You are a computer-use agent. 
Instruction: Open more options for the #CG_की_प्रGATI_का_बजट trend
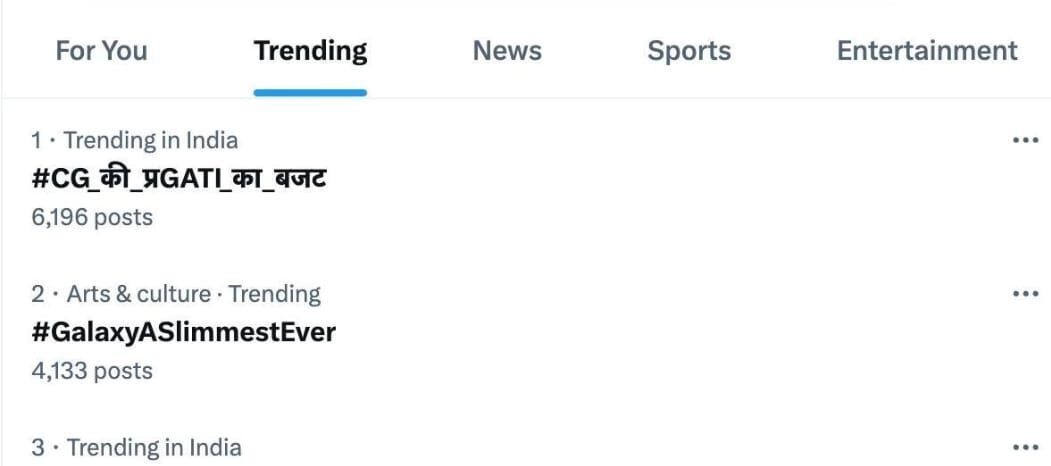pyautogui.click(x=1026, y=141)
